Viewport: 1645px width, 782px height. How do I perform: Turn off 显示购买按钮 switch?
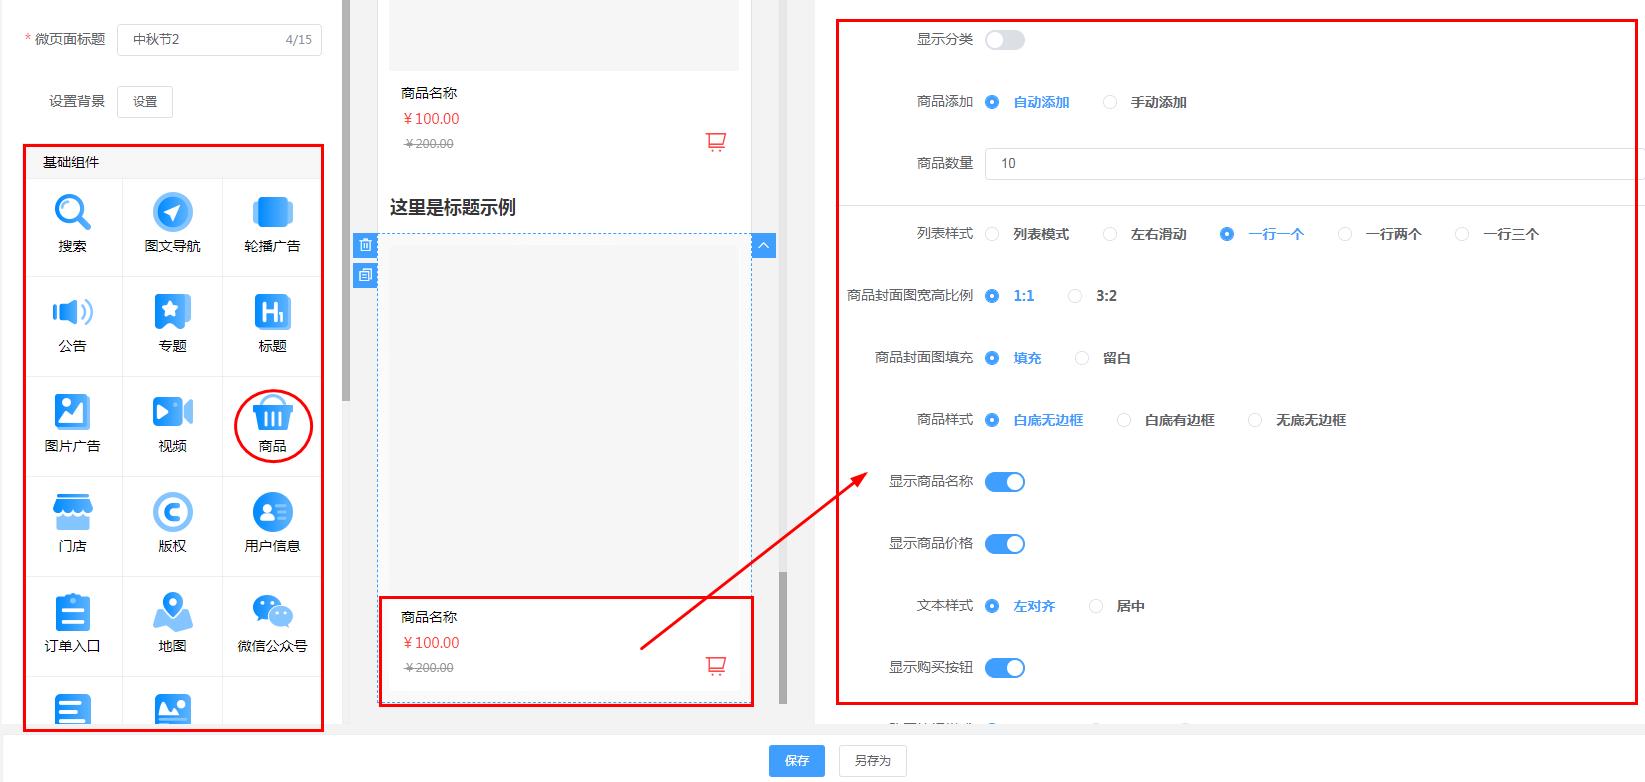(x=1005, y=668)
